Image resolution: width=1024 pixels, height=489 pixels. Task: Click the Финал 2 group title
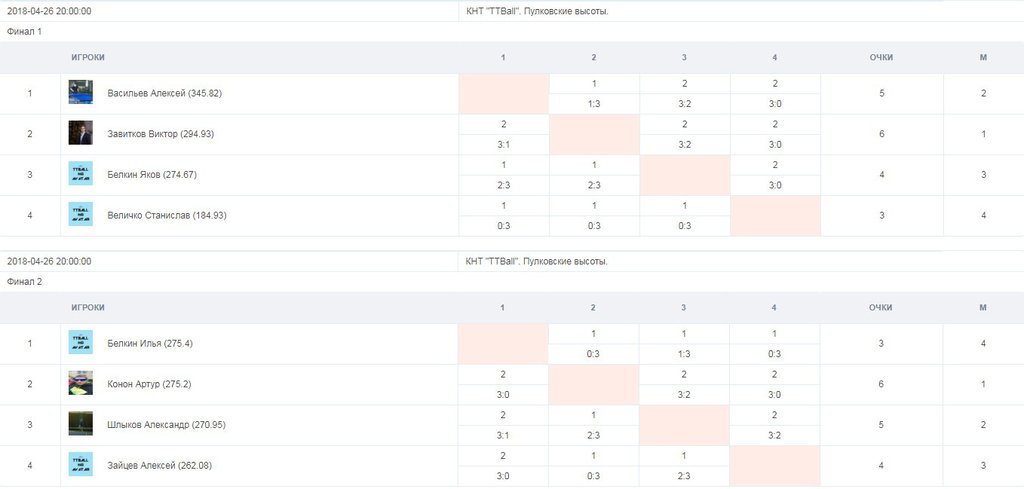tap(25, 282)
